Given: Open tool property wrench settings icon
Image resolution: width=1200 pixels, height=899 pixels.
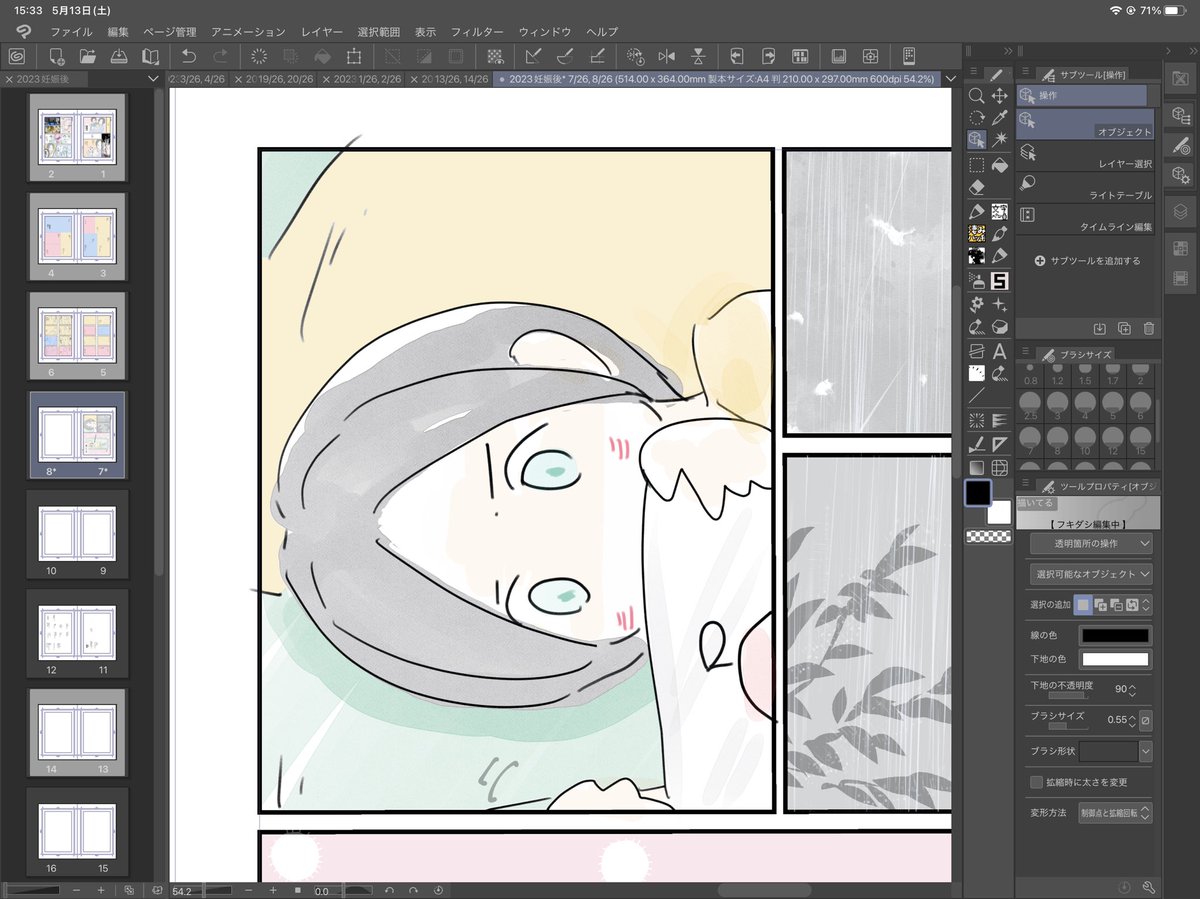Looking at the screenshot, I should pyautogui.click(x=1149, y=887).
